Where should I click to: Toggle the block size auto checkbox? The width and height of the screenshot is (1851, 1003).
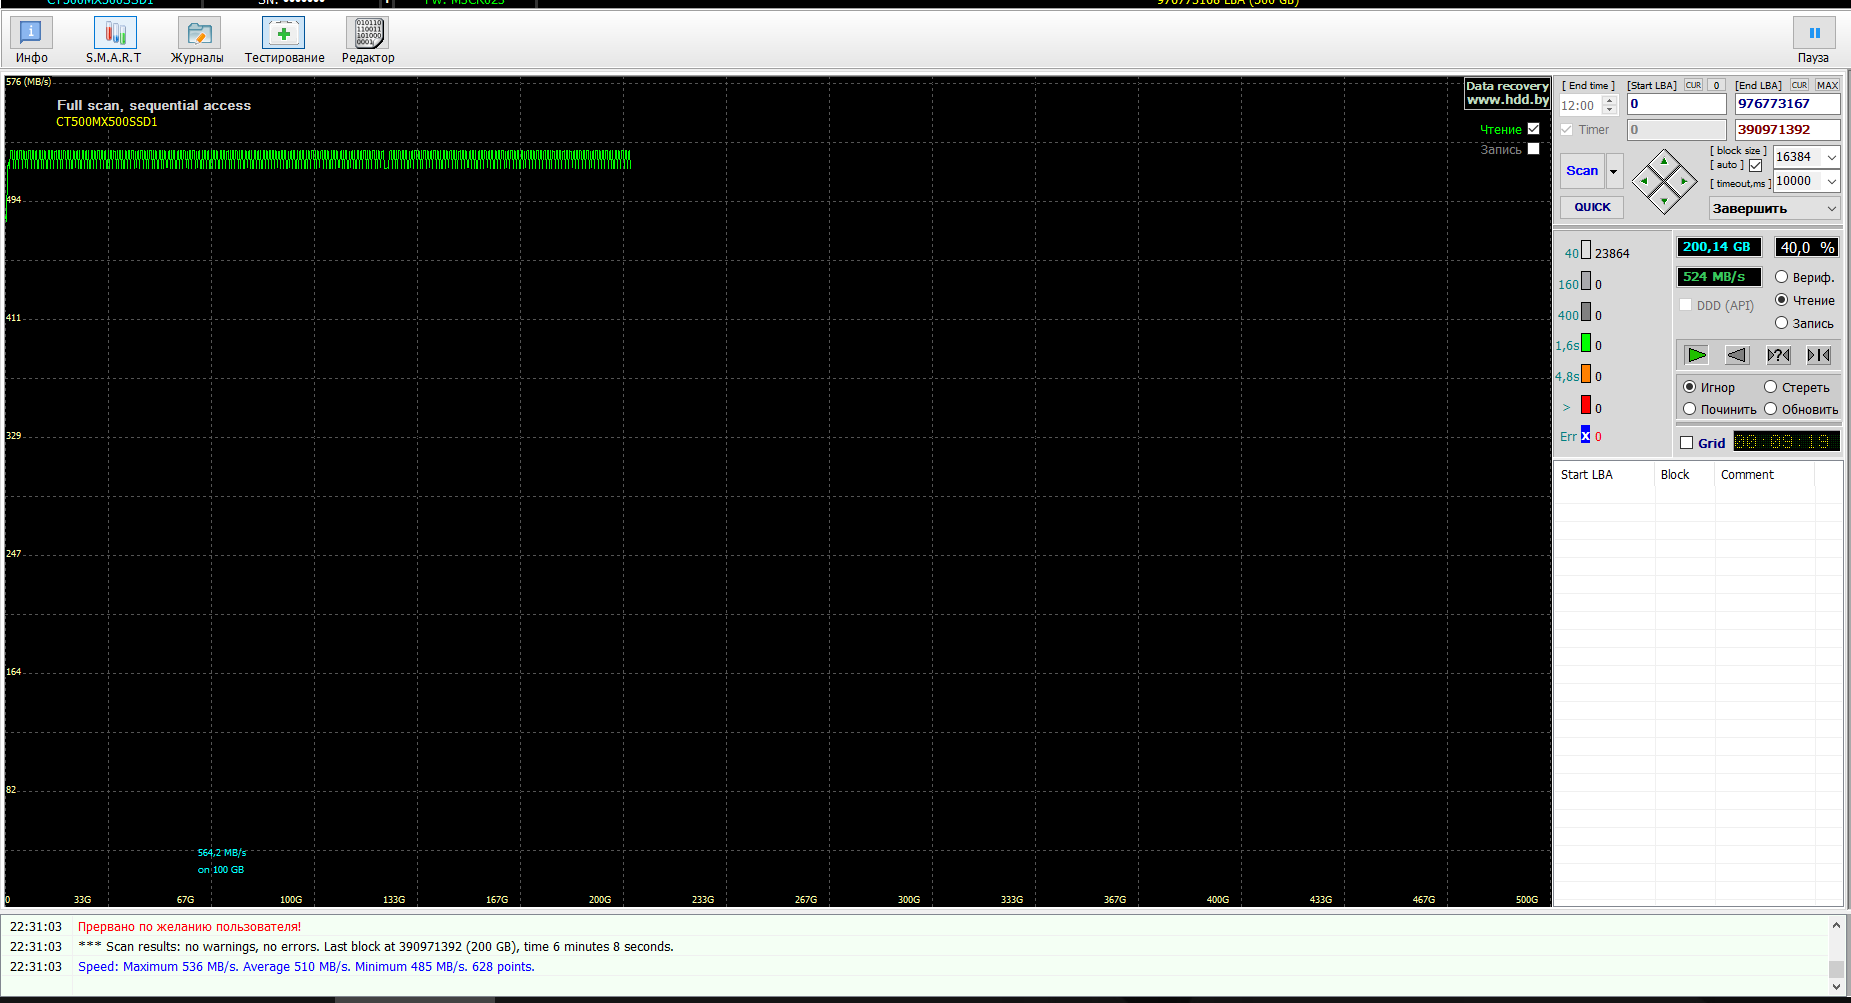pyautogui.click(x=1755, y=166)
